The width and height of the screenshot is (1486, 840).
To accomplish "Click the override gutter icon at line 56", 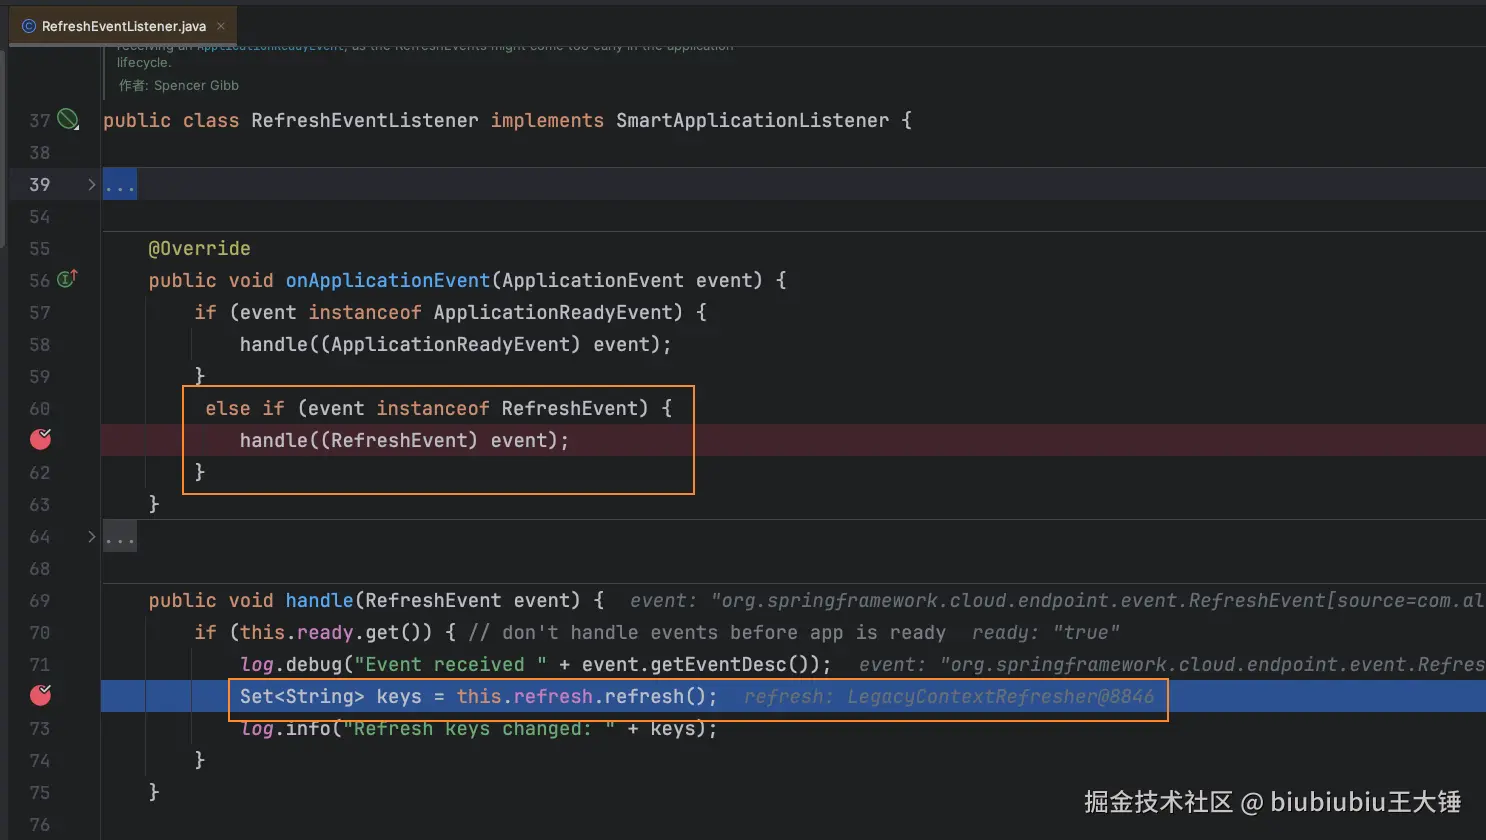I will point(67,279).
